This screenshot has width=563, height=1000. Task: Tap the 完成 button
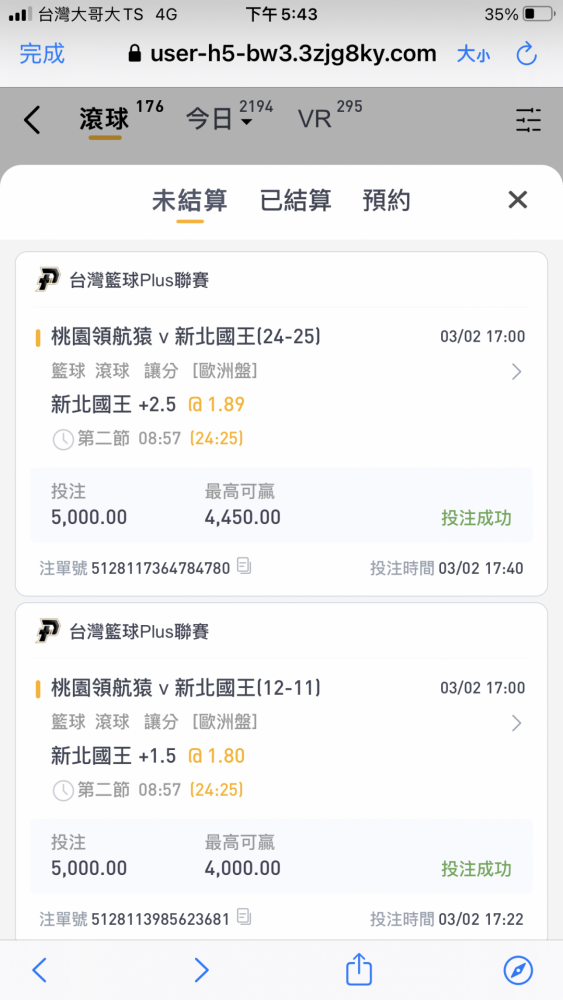pos(42,54)
